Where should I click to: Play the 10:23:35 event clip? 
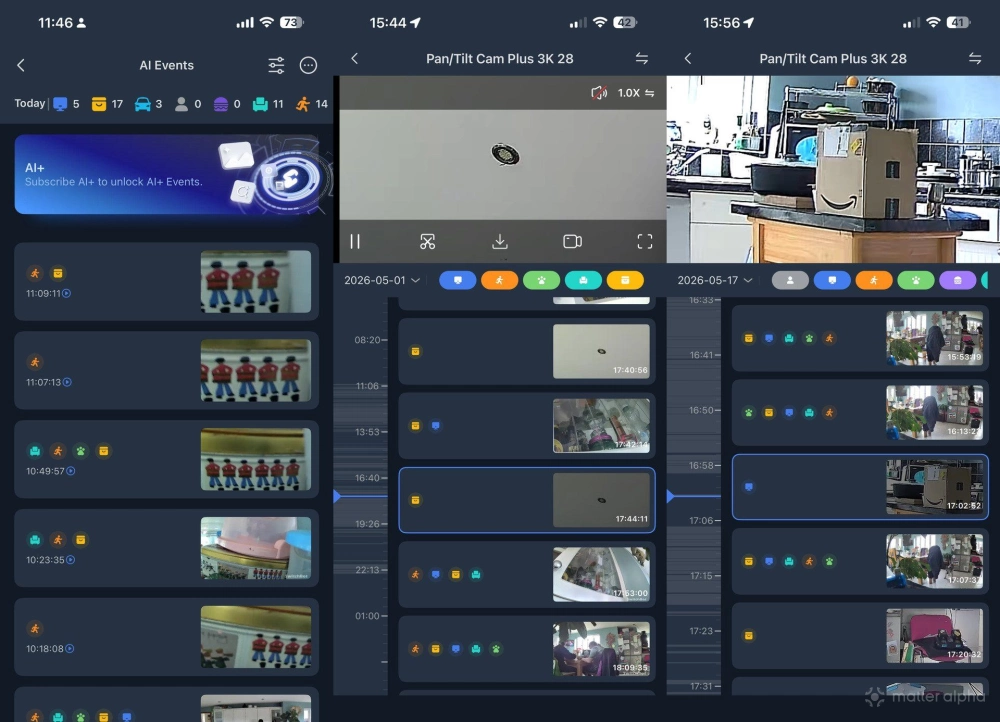click(x=70, y=560)
